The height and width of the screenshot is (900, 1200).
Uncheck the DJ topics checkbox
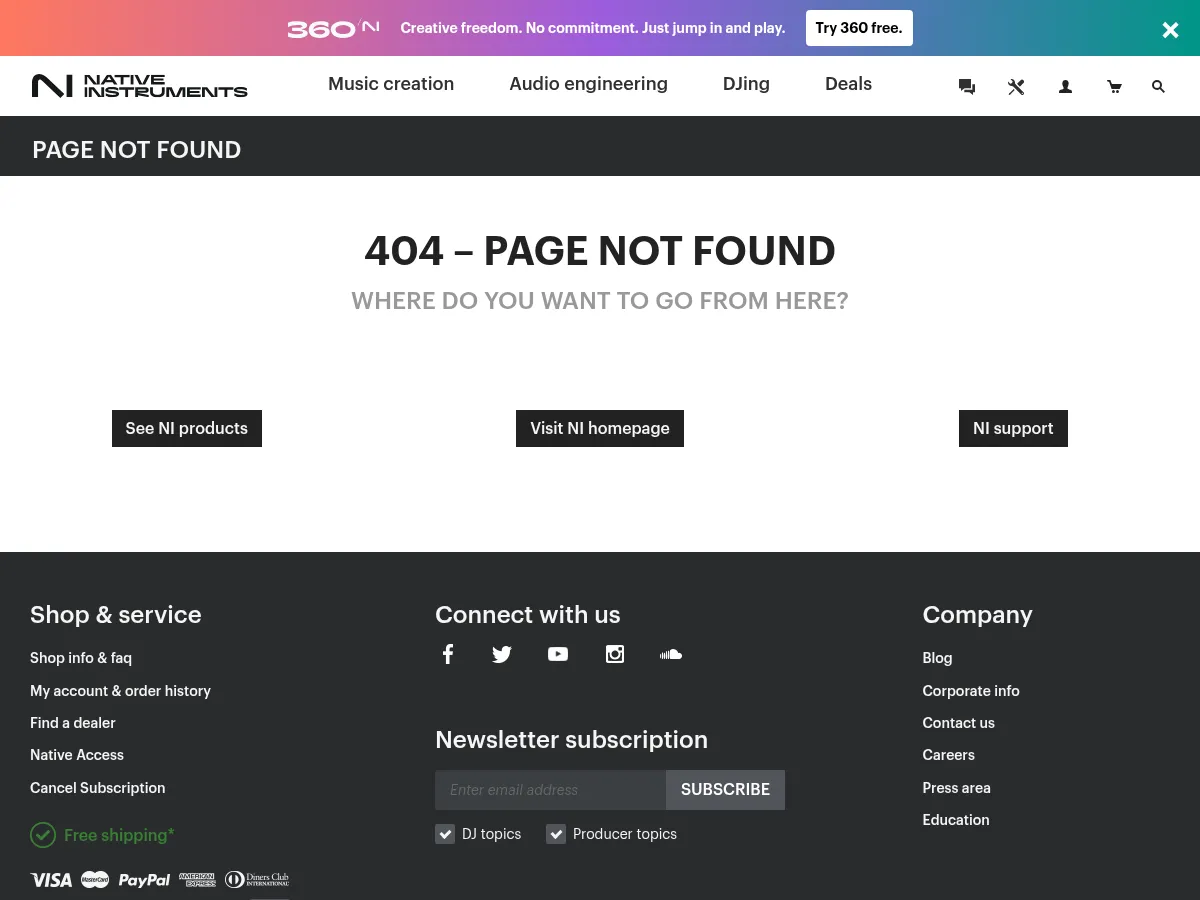pos(445,834)
